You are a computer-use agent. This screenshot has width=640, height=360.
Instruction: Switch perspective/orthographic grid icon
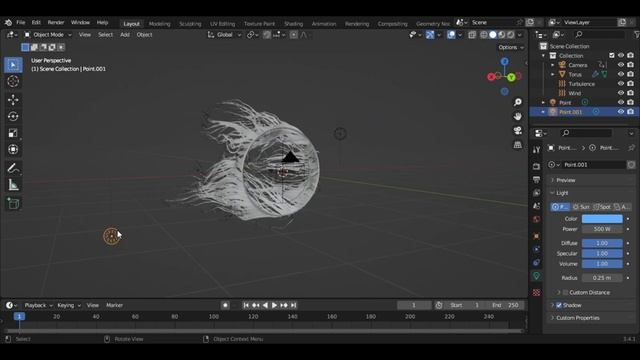tap(518, 144)
